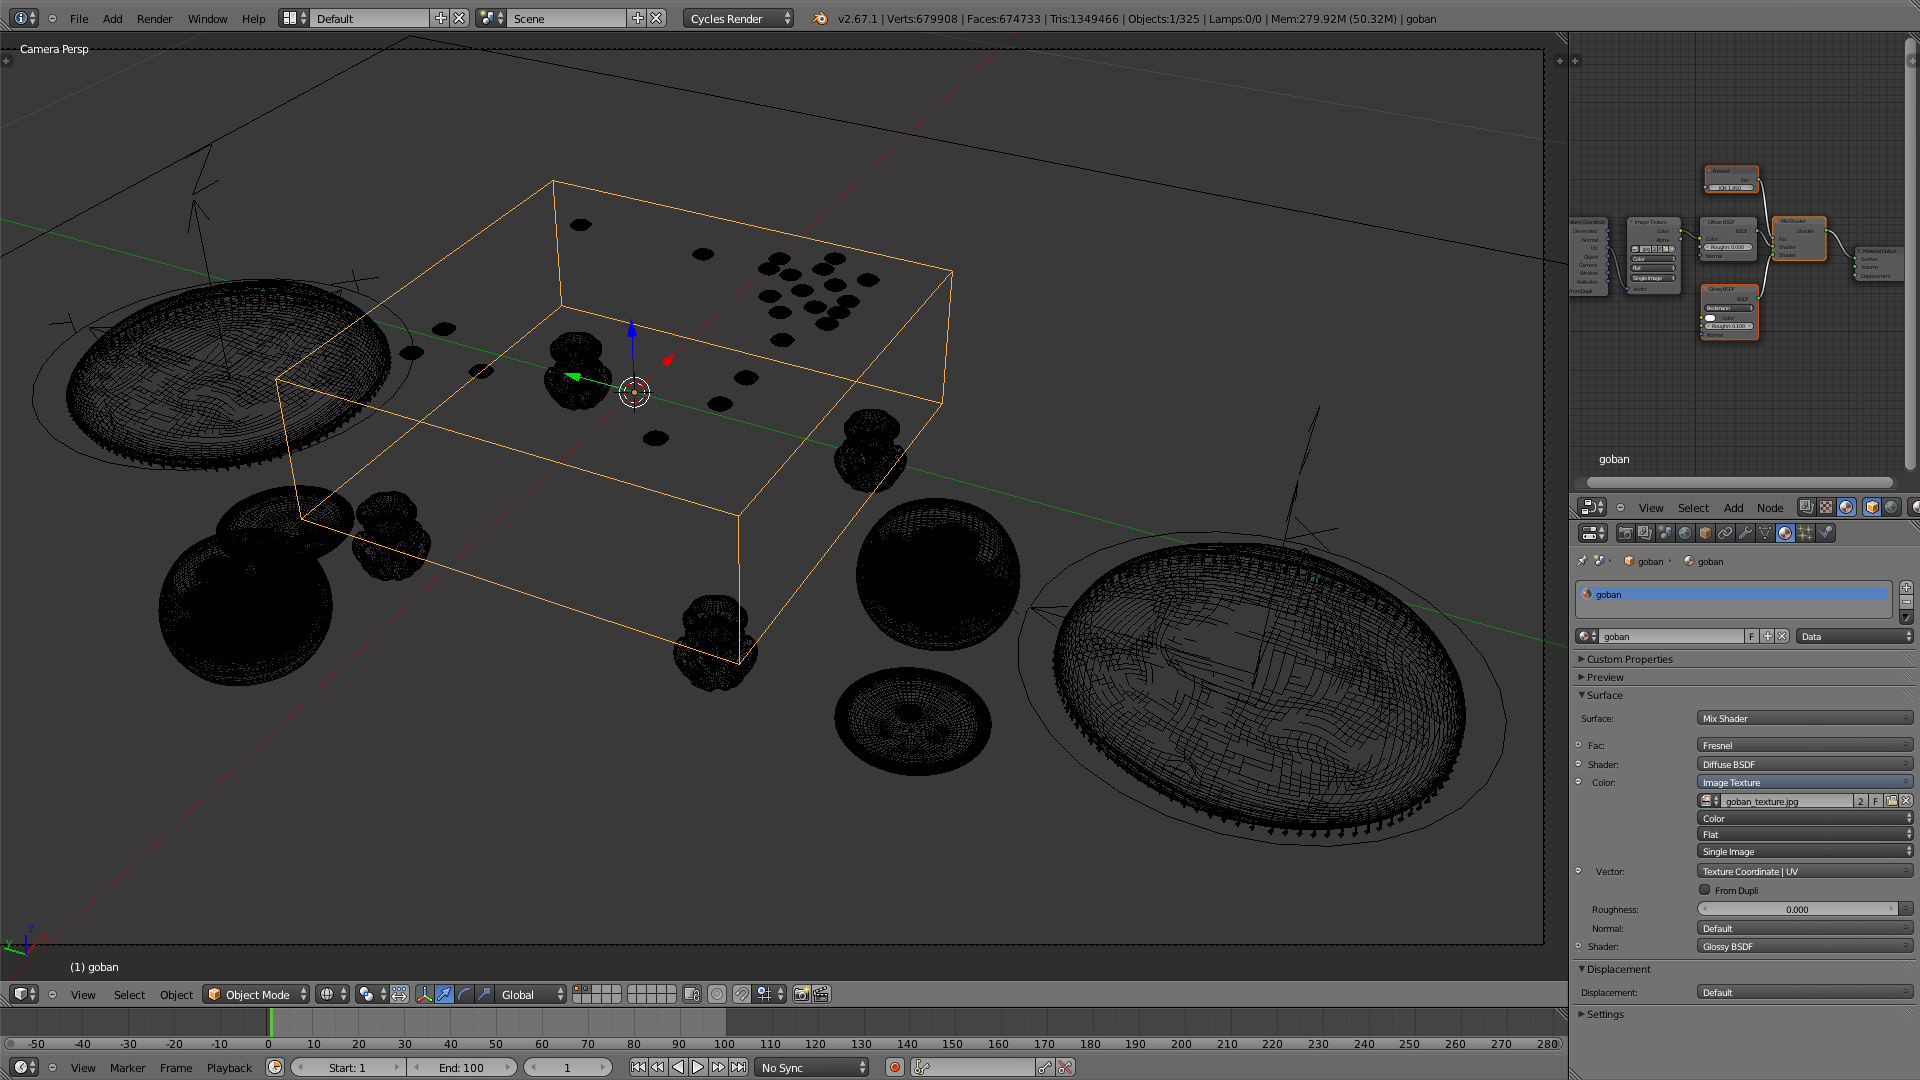Toggle automatic keyframe record button
Image resolution: width=1920 pixels, height=1080 pixels.
click(895, 1067)
